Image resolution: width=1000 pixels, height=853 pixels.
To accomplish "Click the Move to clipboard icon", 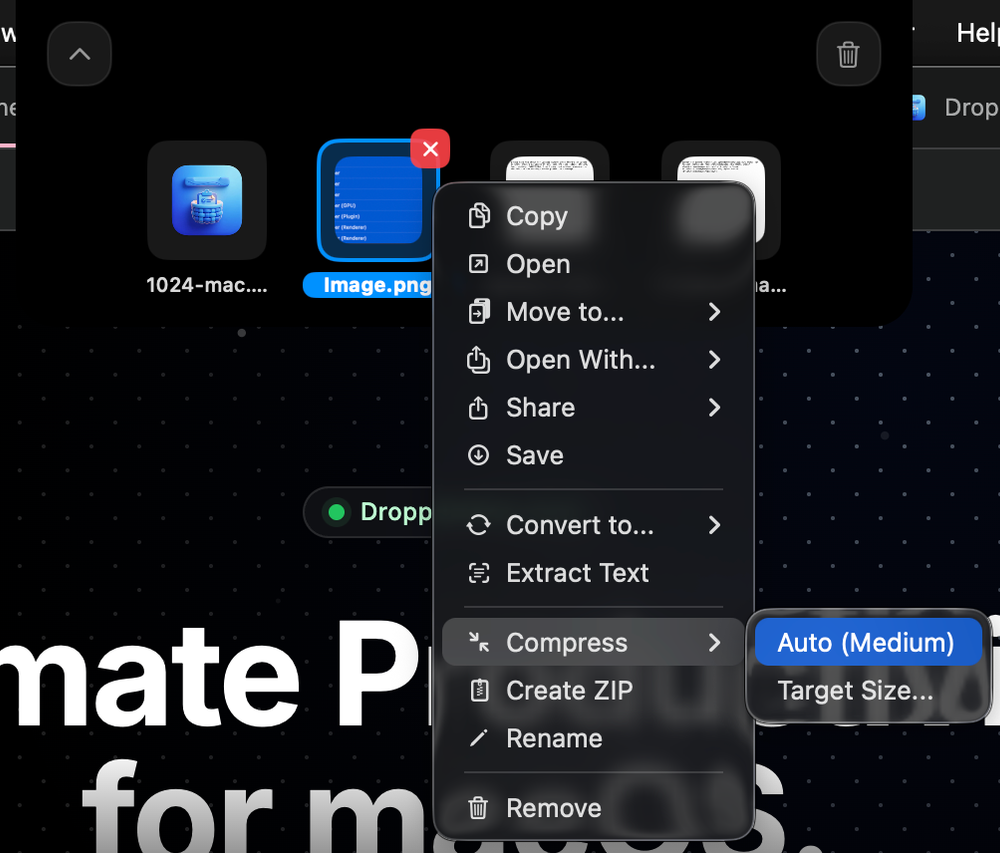I will point(479,311).
